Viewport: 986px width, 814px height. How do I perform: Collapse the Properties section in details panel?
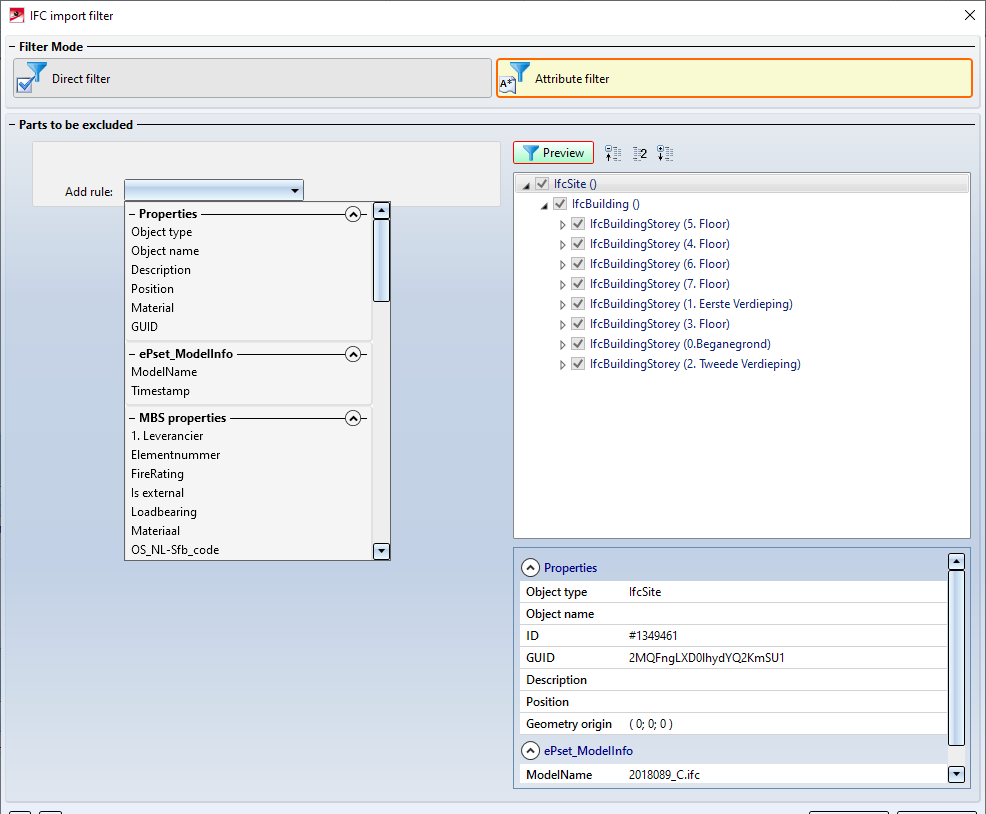click(x=529, y=568)
